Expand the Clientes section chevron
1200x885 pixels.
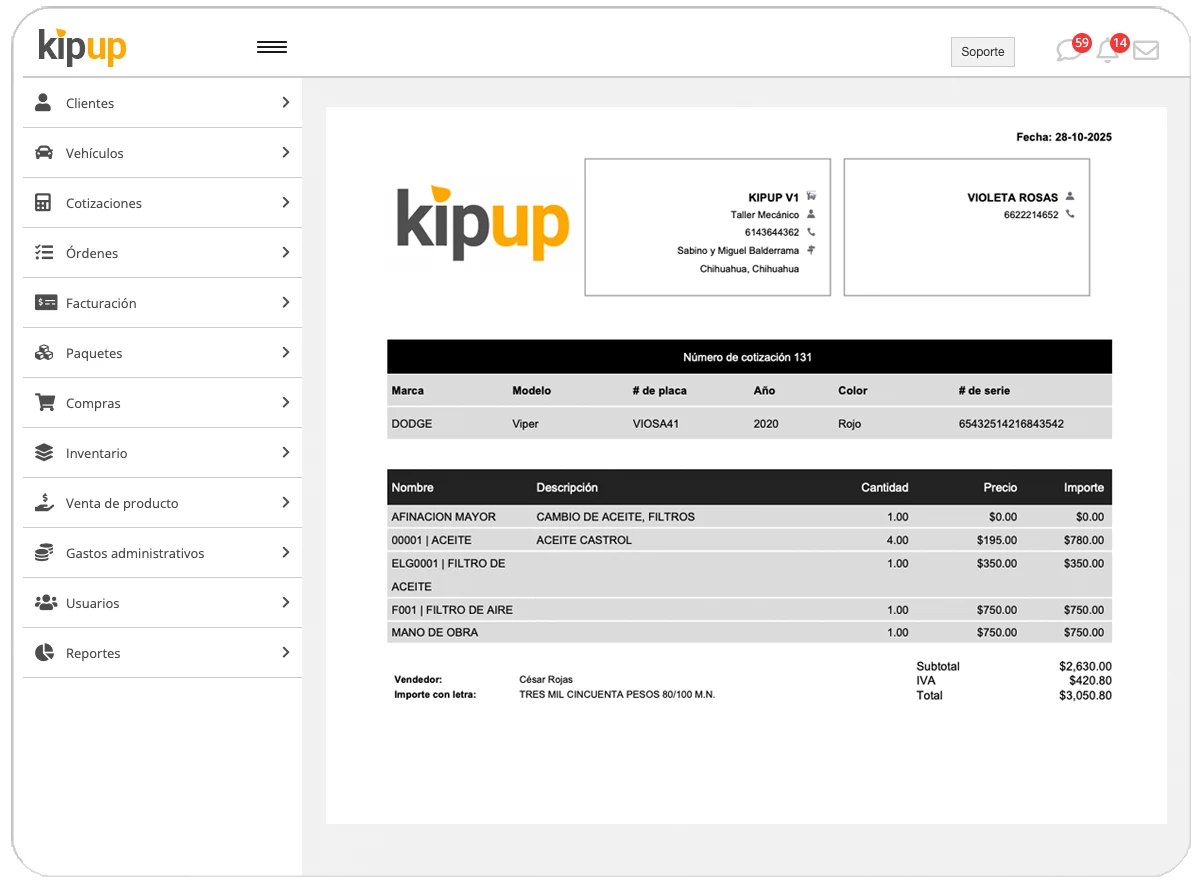(x=286, y=102)
